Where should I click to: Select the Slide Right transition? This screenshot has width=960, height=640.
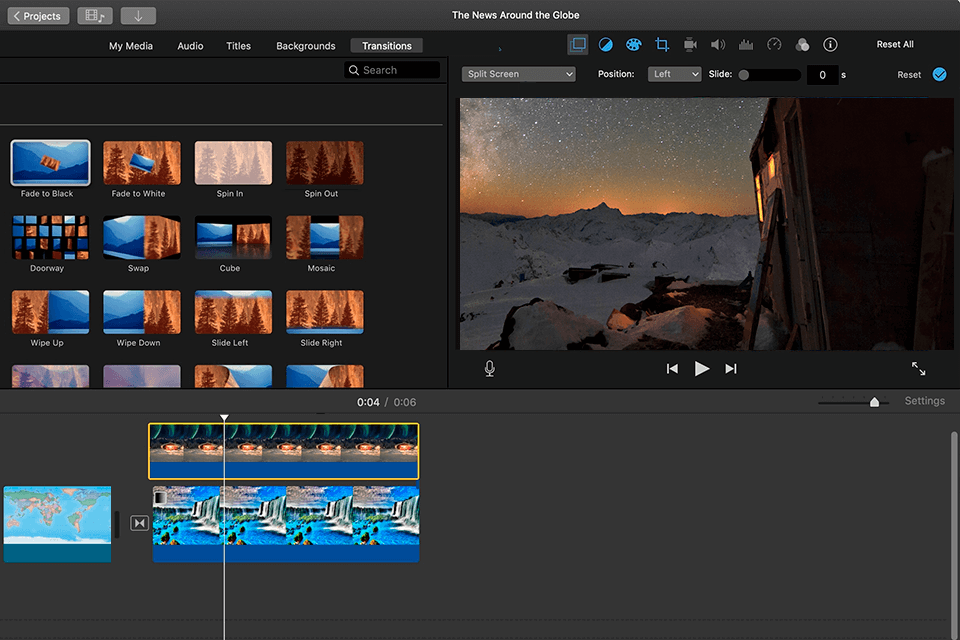coord(324,312)
